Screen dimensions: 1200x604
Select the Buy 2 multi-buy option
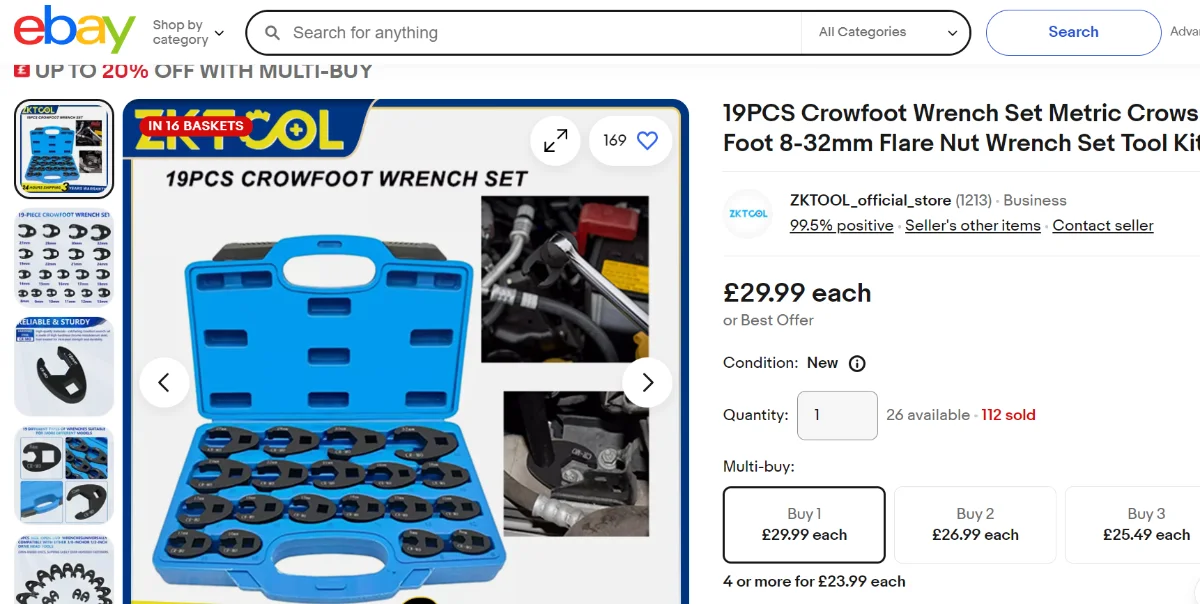pos(975,524)
